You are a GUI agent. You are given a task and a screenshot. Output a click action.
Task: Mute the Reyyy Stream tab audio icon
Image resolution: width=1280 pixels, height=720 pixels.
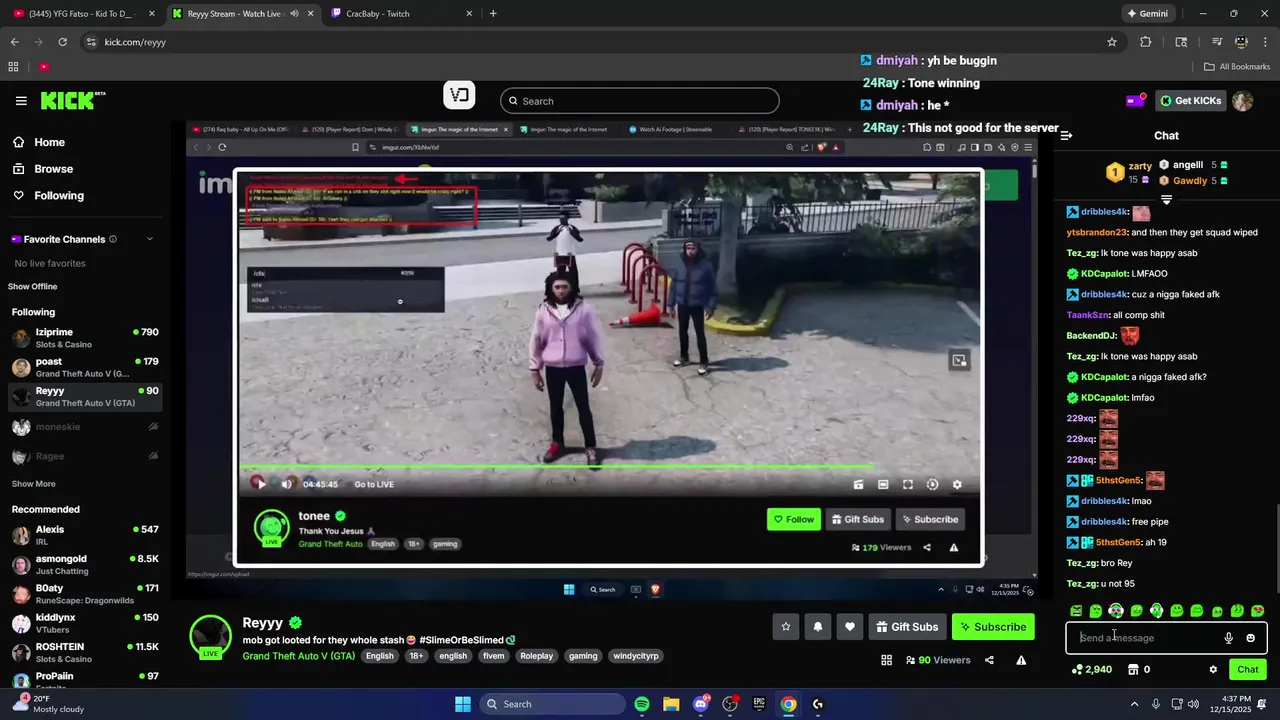coord(294,14)
